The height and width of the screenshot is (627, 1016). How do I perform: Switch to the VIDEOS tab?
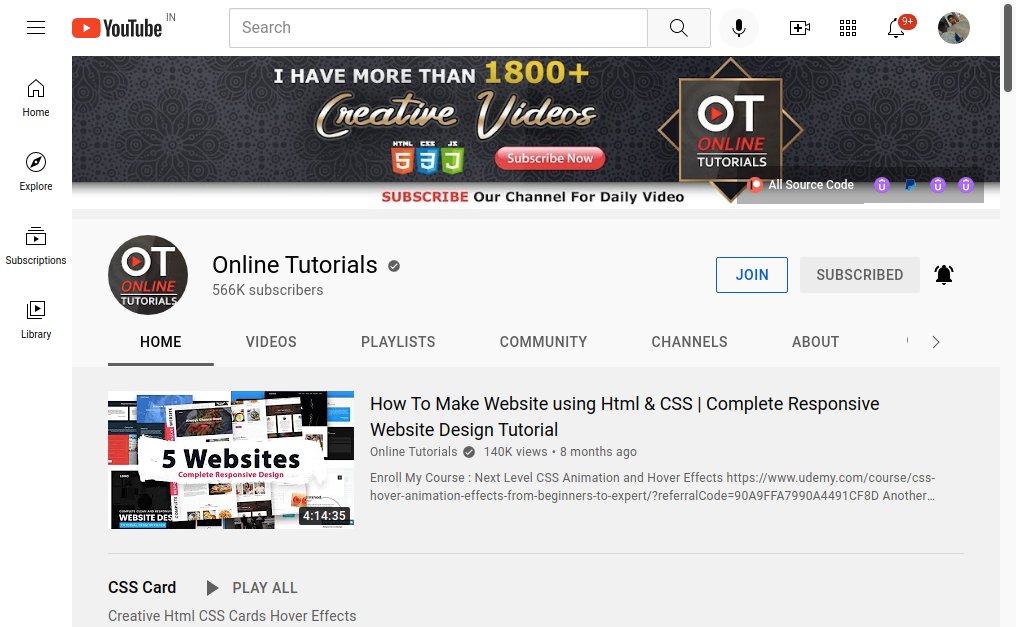coord(271,342)
